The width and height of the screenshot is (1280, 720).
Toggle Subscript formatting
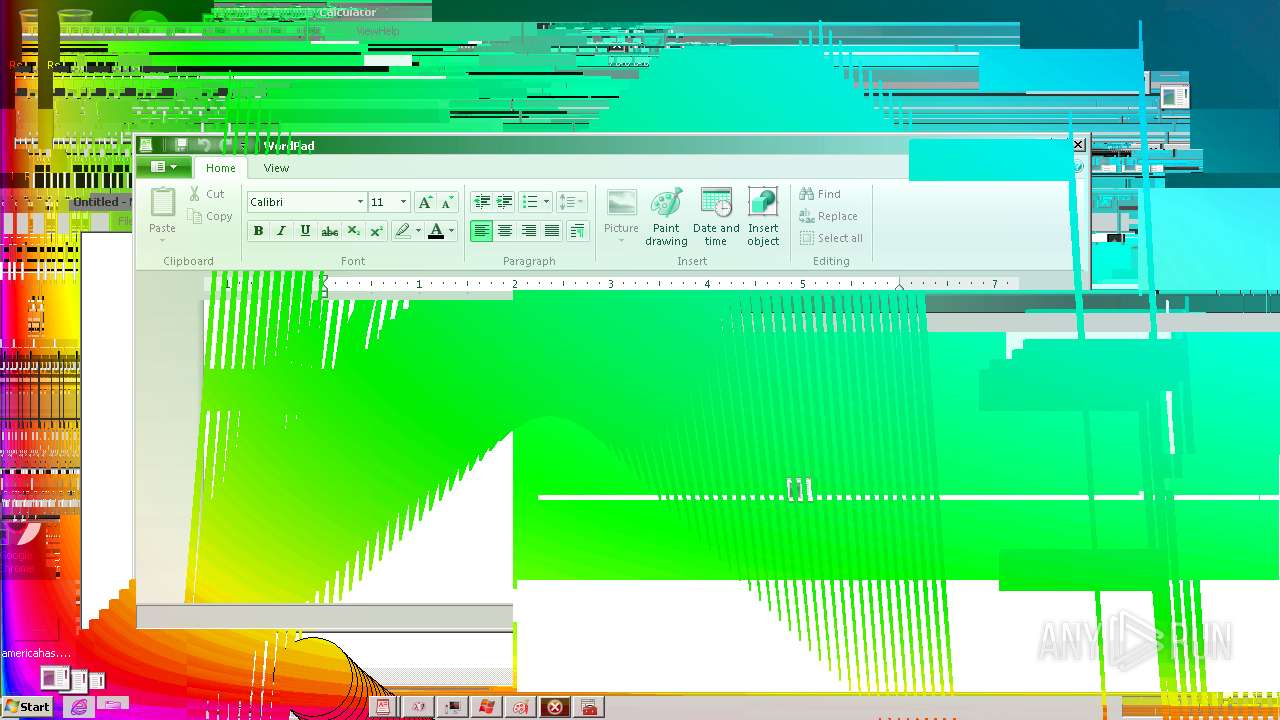click(x=353, y=231)
